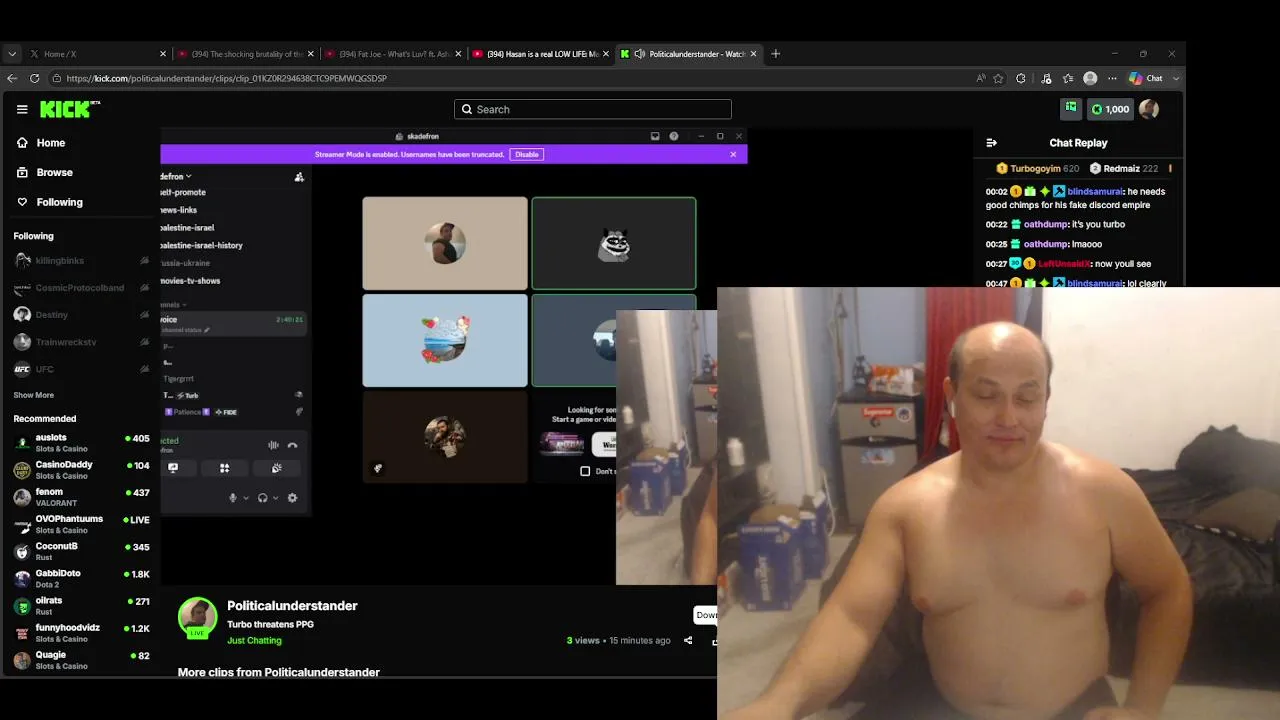
Task: Disconnect from the Discord voice call
Action: (x=292, y=445)
